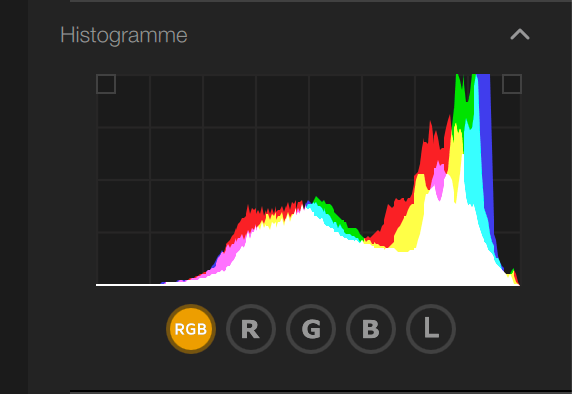The width and height of the screenshot is (572, 394).
Task: Click the white midtone hump of the histogram
Action: [x=292, y=252]
